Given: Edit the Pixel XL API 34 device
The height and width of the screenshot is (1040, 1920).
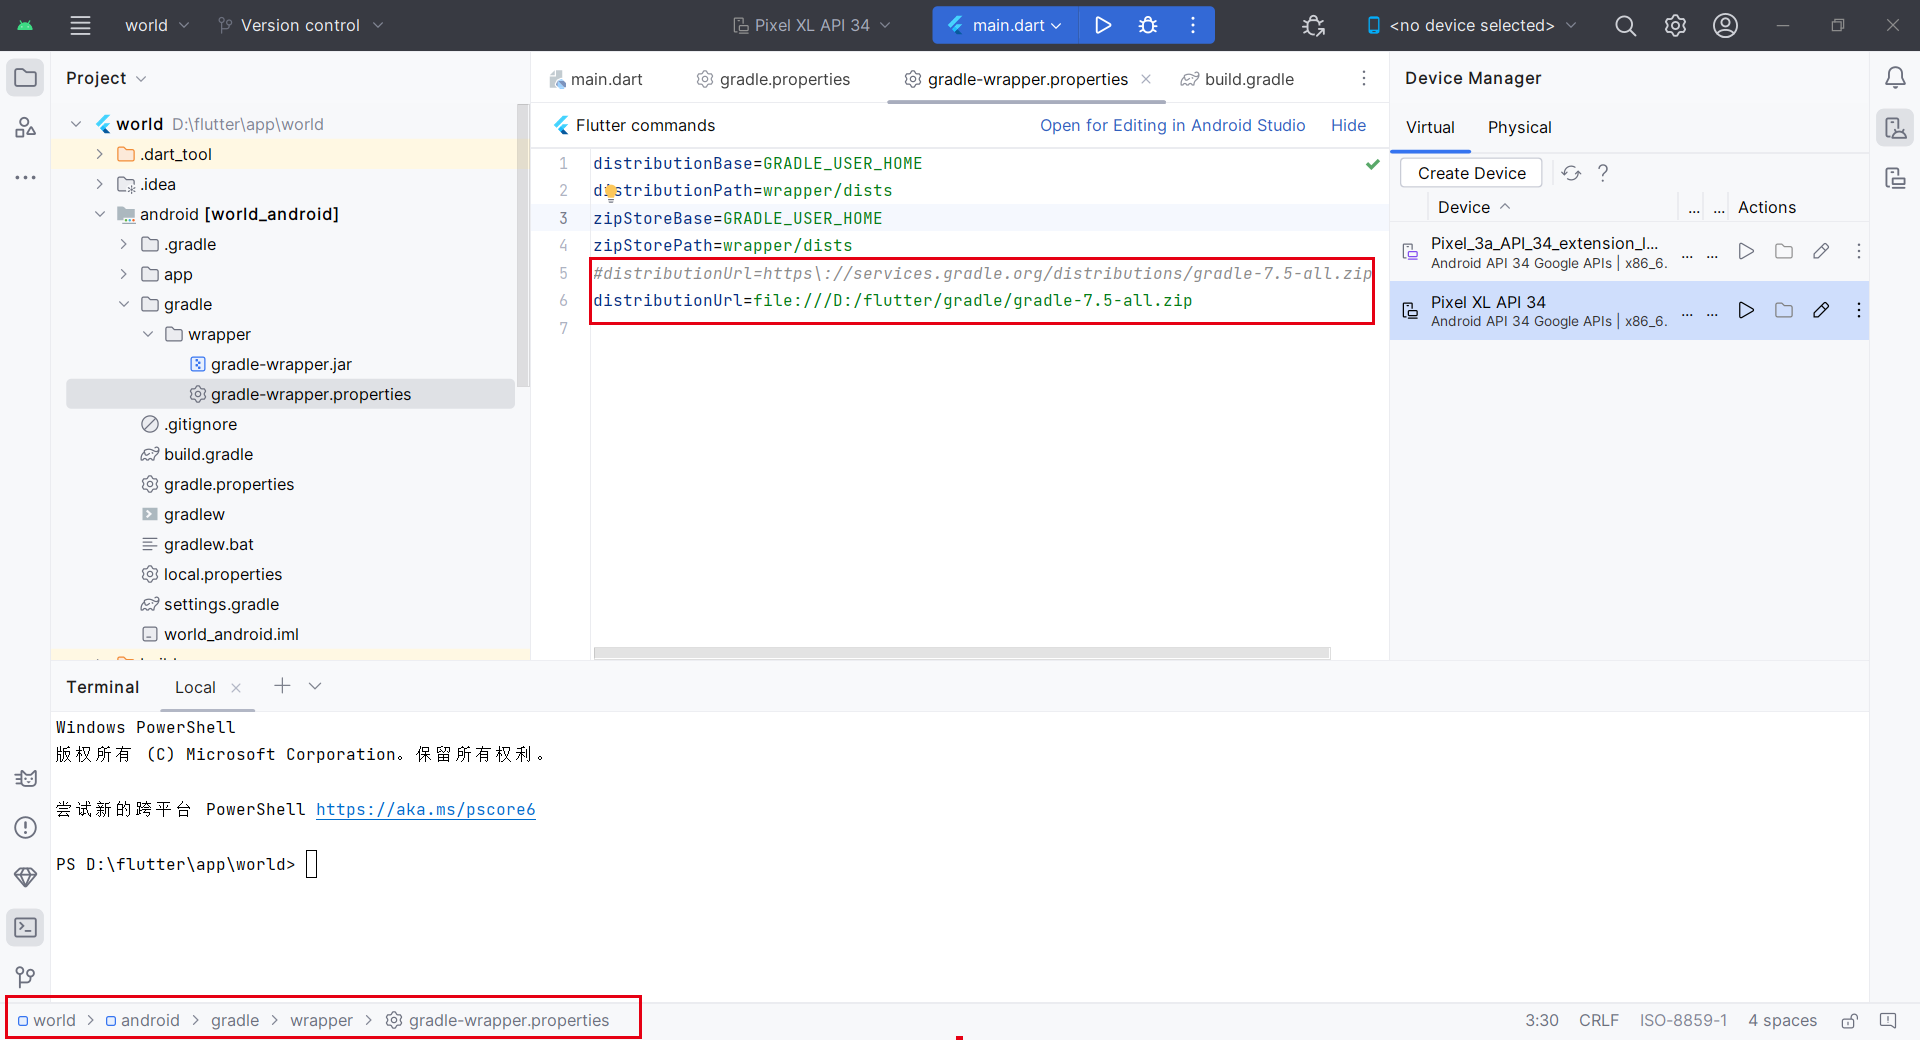Looking at the screenshot, I should (x=1821, y=310).
